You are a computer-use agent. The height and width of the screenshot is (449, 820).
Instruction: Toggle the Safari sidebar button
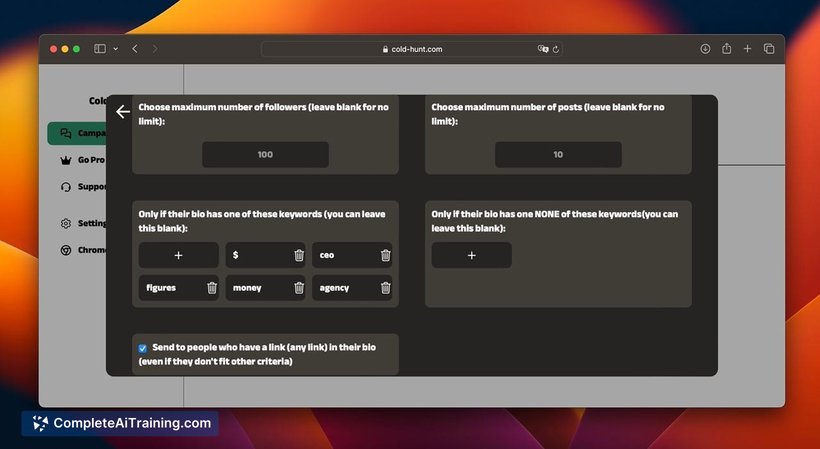click(100, 49)
